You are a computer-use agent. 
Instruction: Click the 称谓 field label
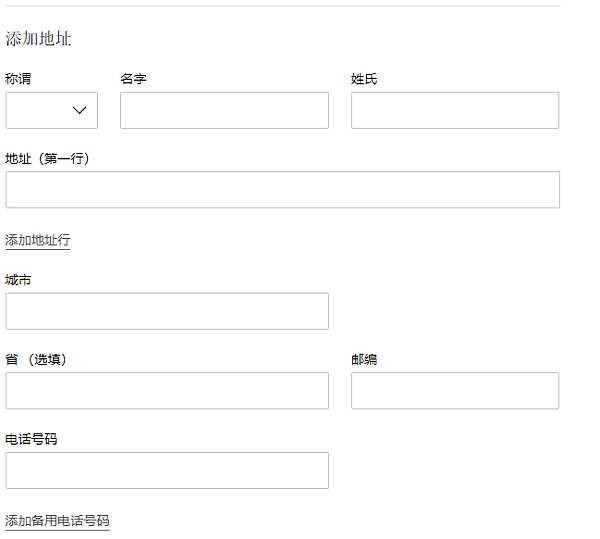pyautogui.click(x=18, y=79)
